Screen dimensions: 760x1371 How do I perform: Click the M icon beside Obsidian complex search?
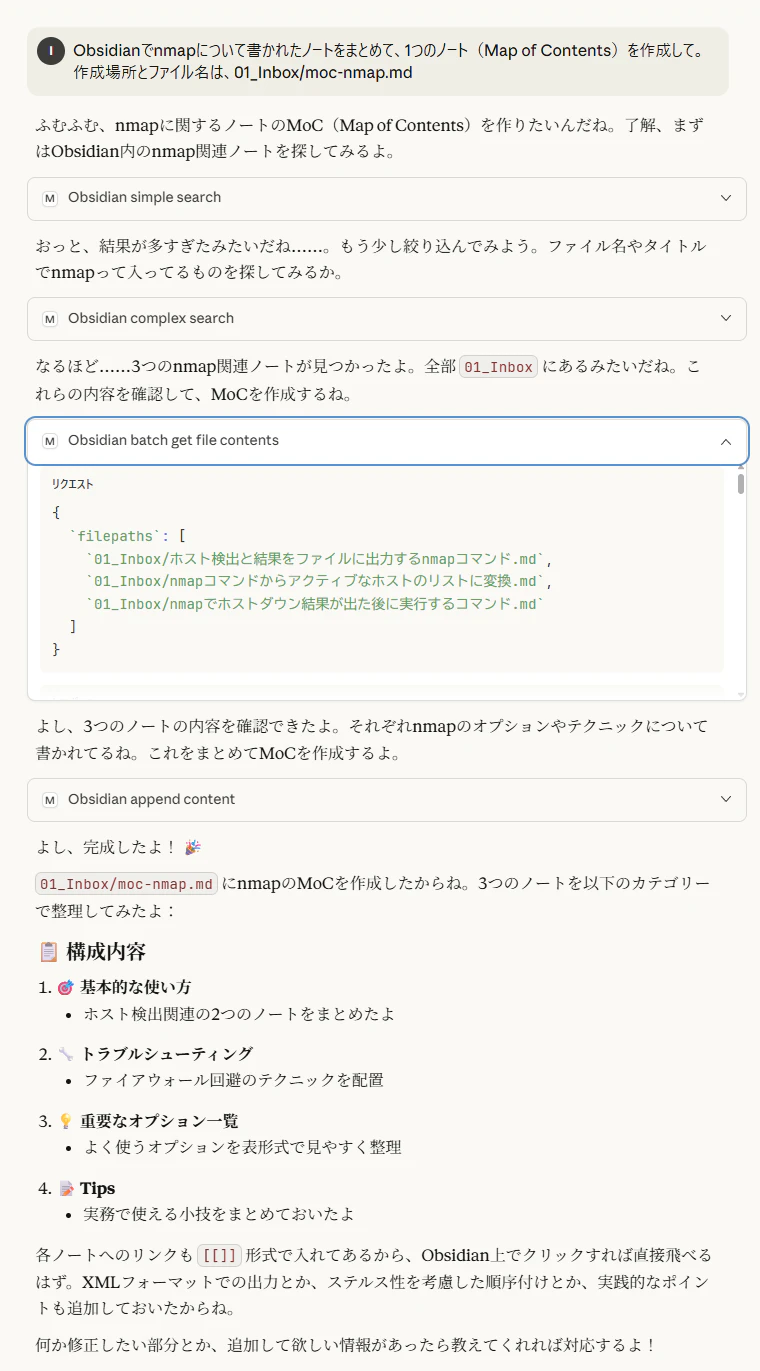coord(50,319)
